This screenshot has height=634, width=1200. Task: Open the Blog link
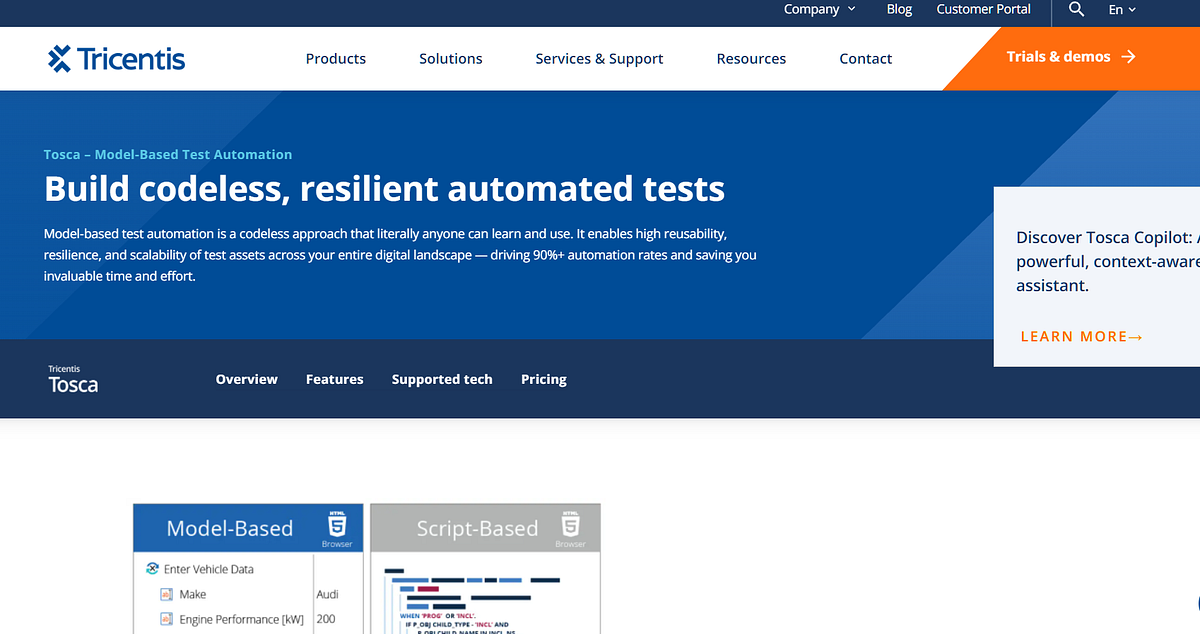point(899,9)
